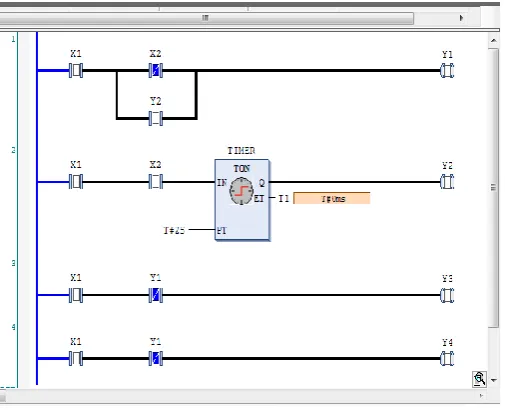Select the X1 contact in rung 3
This screenshot has height=410, width=505.
pos(76,295)
